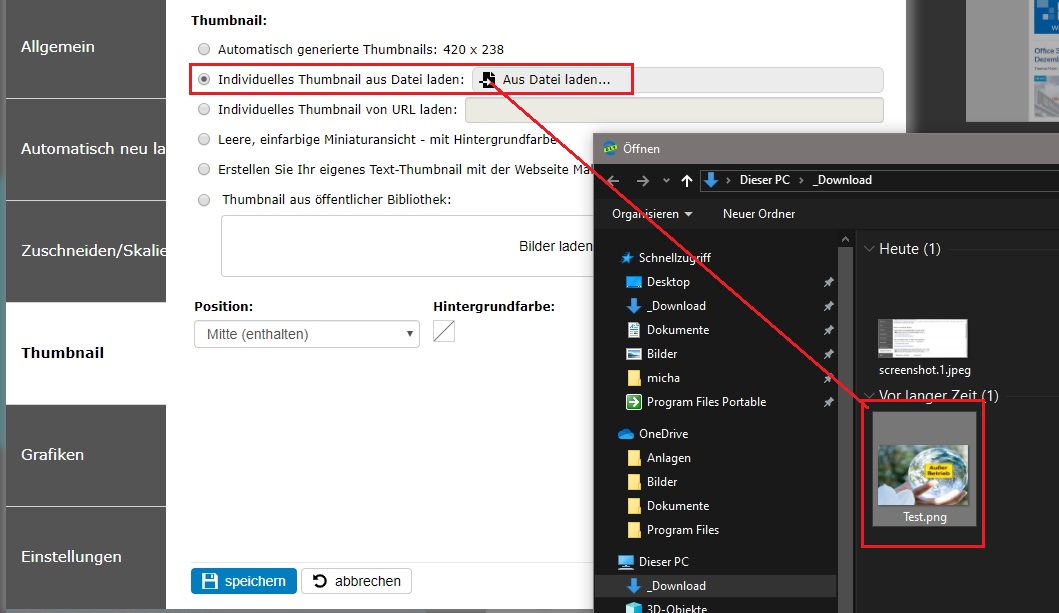Image resolution: width=1059 pixels, height=613 pixels.
Task: Click the speichern button
Action: 243,581
